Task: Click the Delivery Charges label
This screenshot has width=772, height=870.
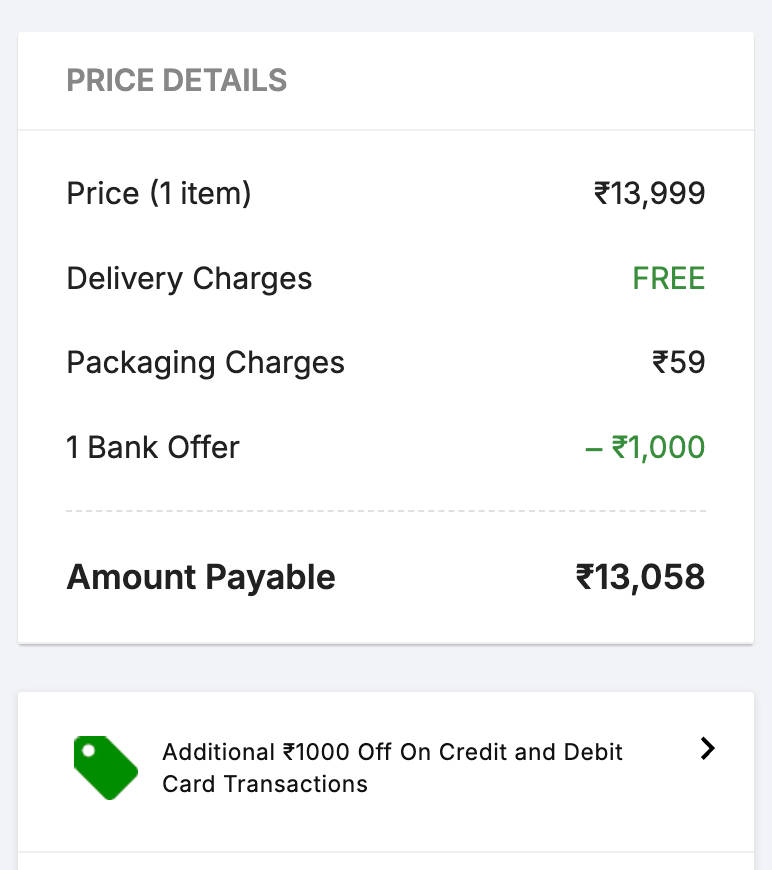Action: click(189, 278)
